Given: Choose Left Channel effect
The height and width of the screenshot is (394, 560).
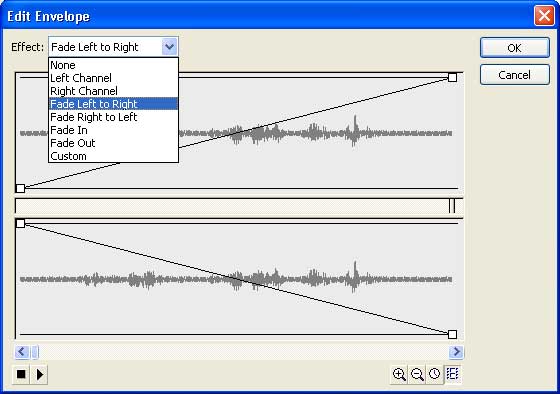Looking at the screenshot, I should coord(113,78).
